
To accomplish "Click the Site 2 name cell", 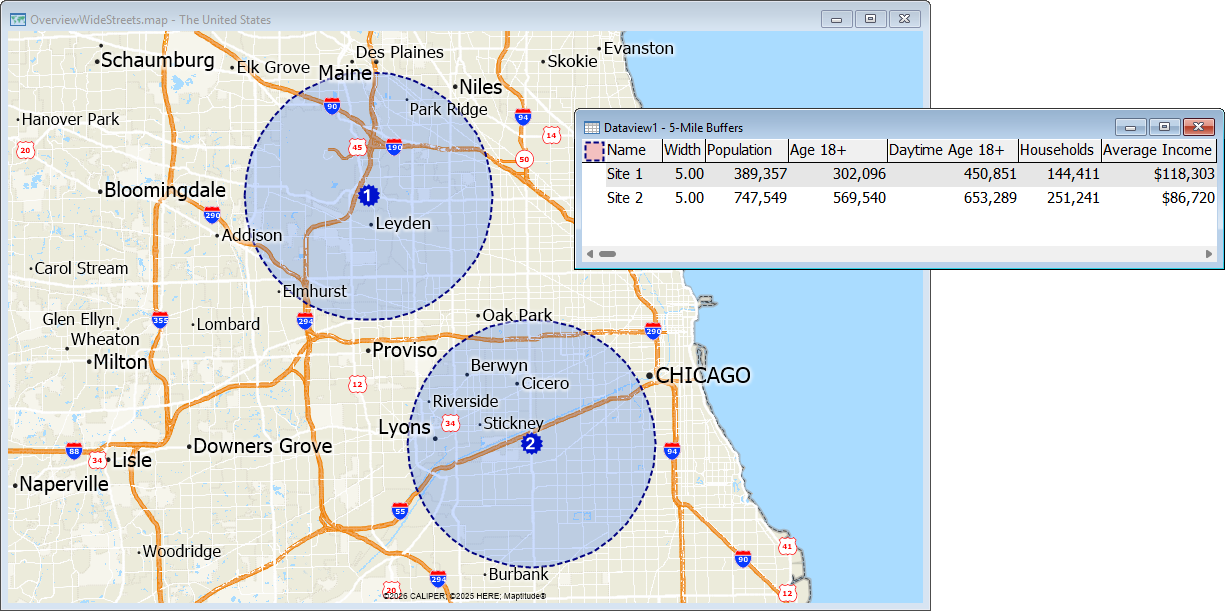I will click(x=633, y=198).
